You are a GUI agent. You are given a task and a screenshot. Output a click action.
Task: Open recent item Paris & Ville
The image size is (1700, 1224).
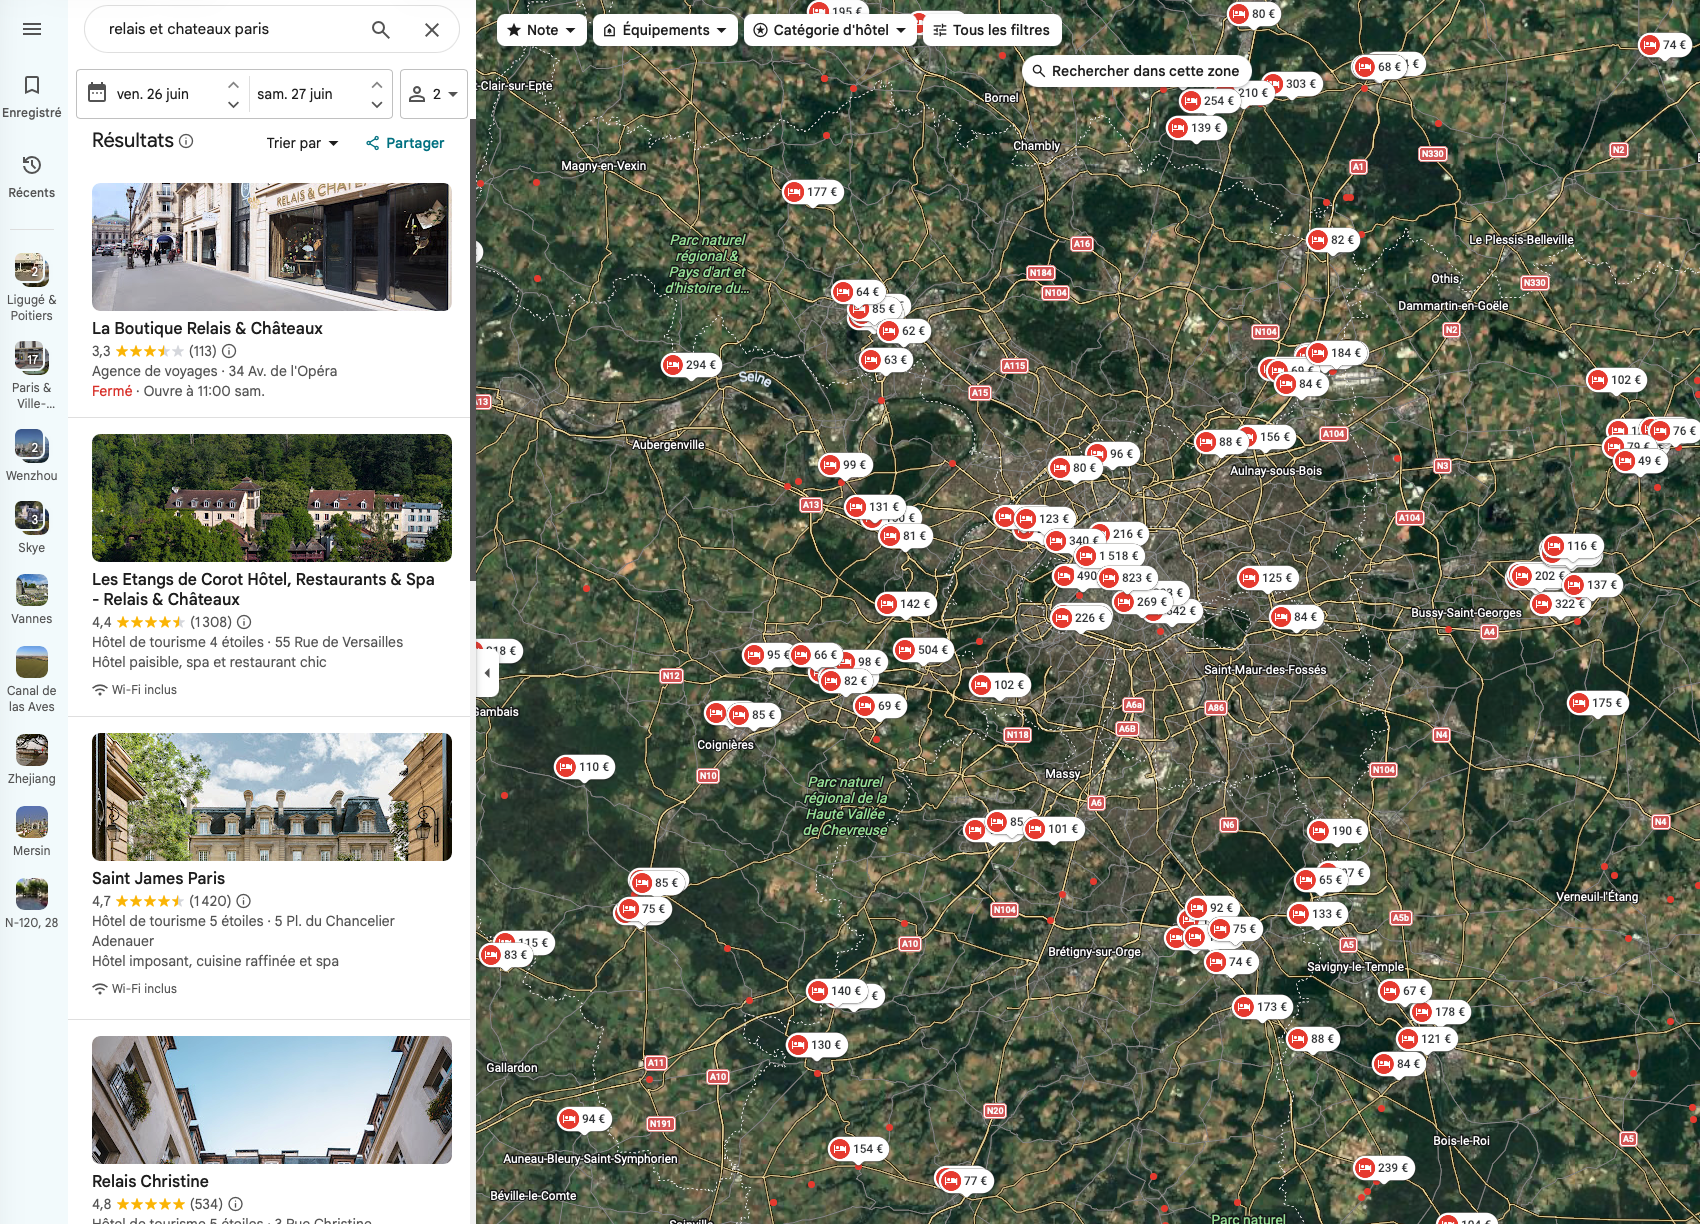coord(32,376)
